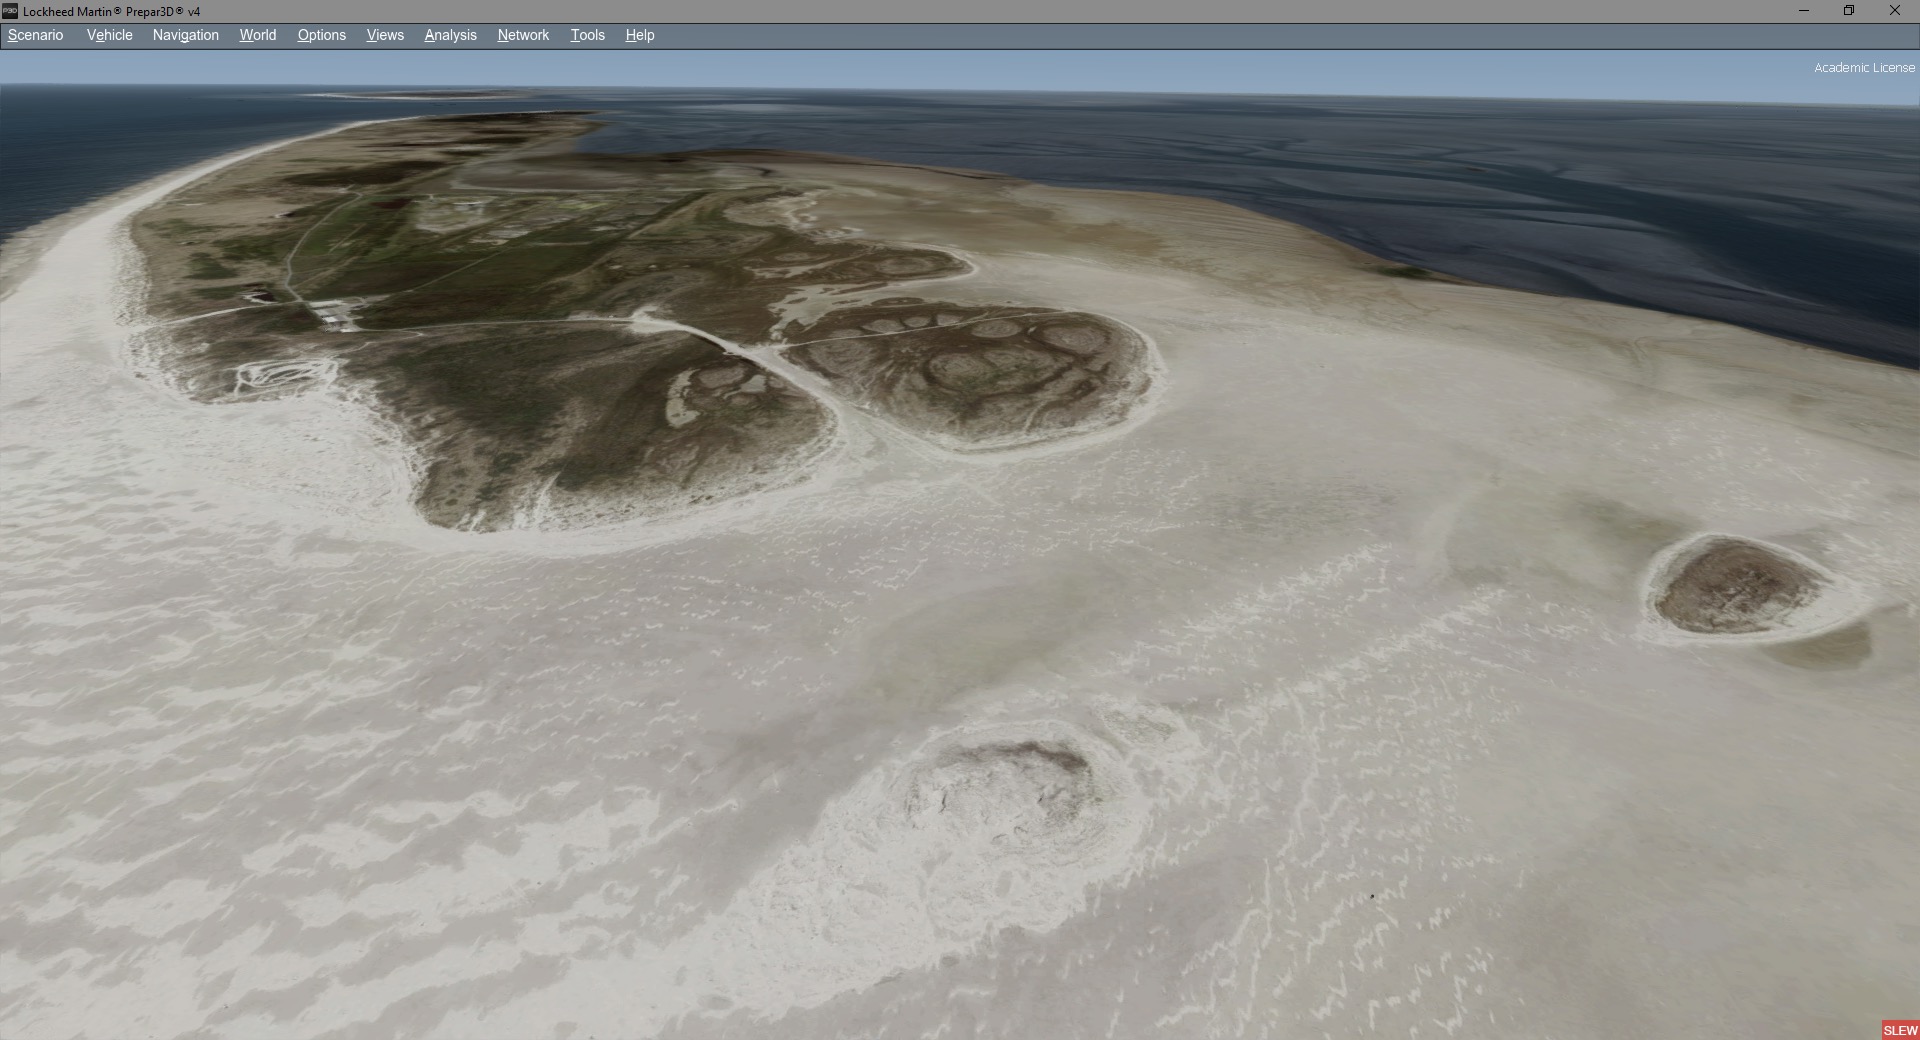Open the Scenario menu
Image resolution: width=1920 pixels, height=1040 pixels.
tap(35, 35)
